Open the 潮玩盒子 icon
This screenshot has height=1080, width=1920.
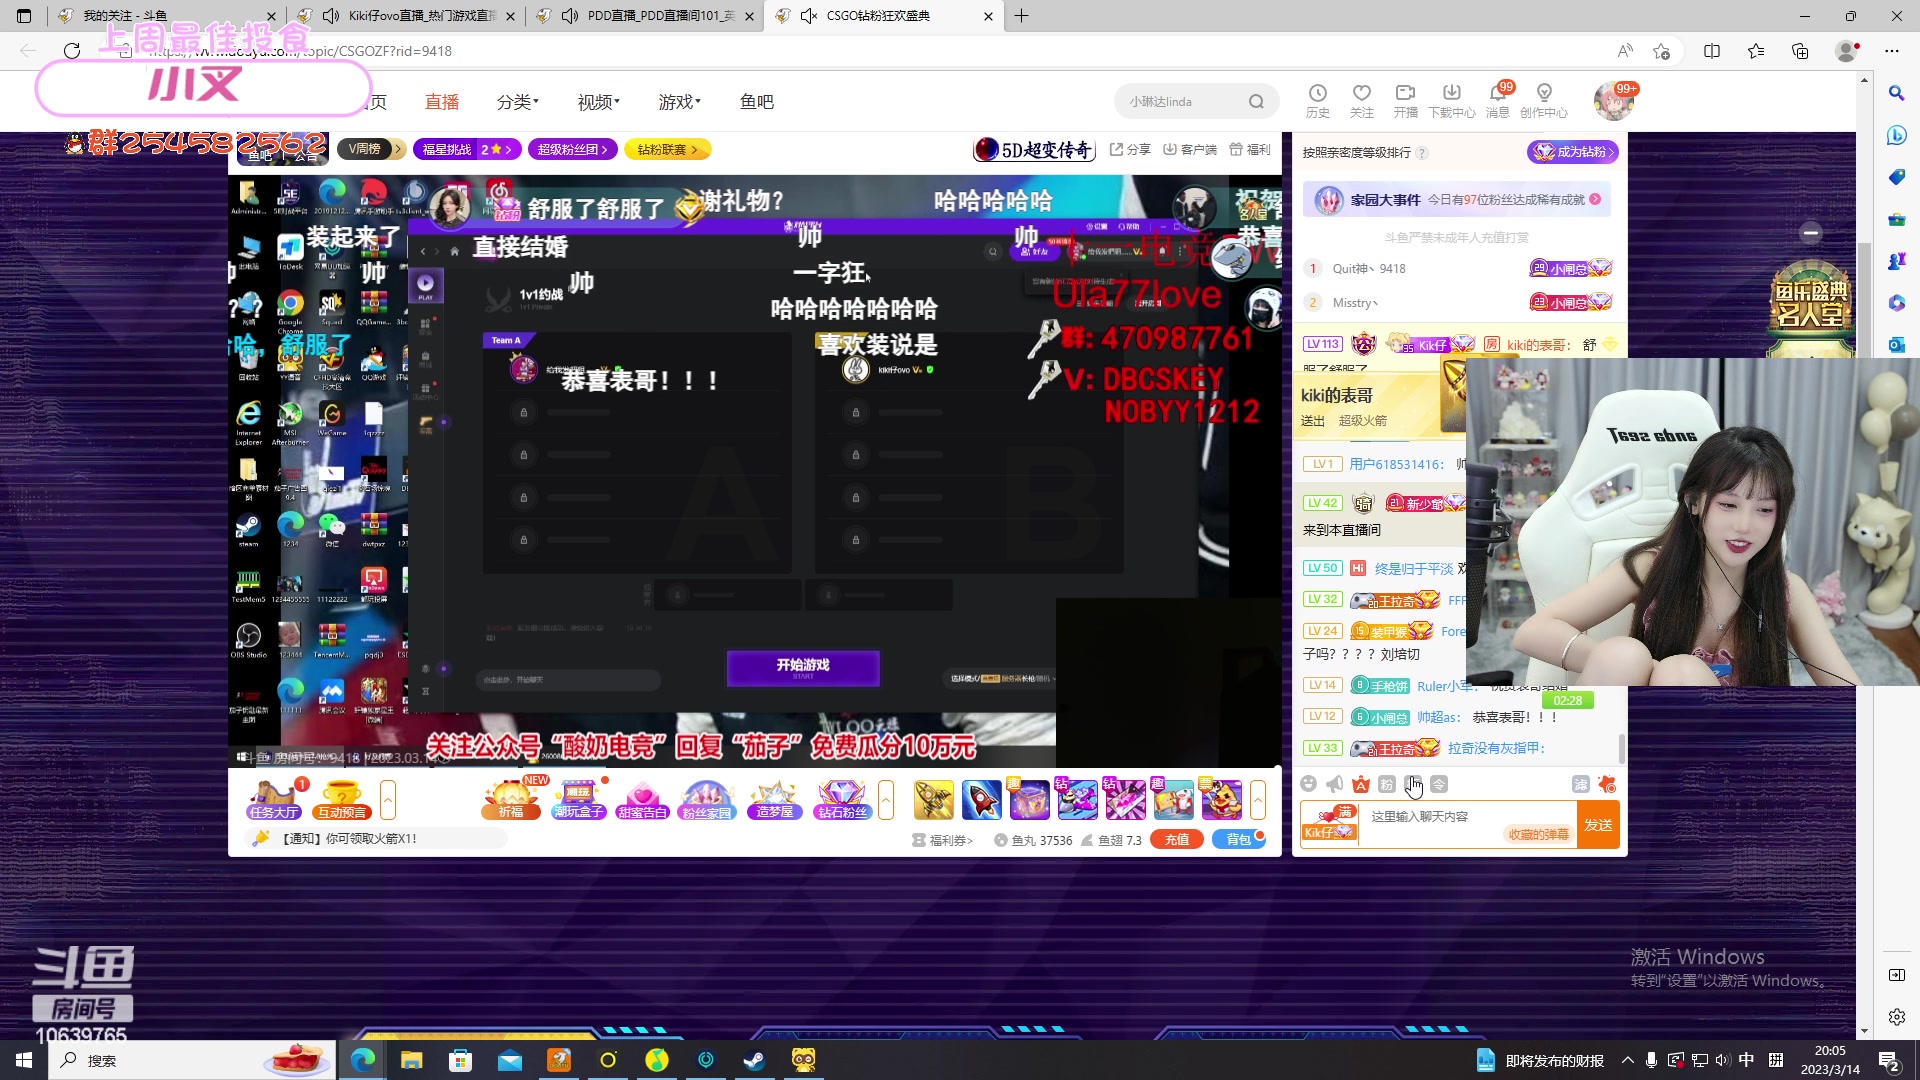click(x=579, y=799)
